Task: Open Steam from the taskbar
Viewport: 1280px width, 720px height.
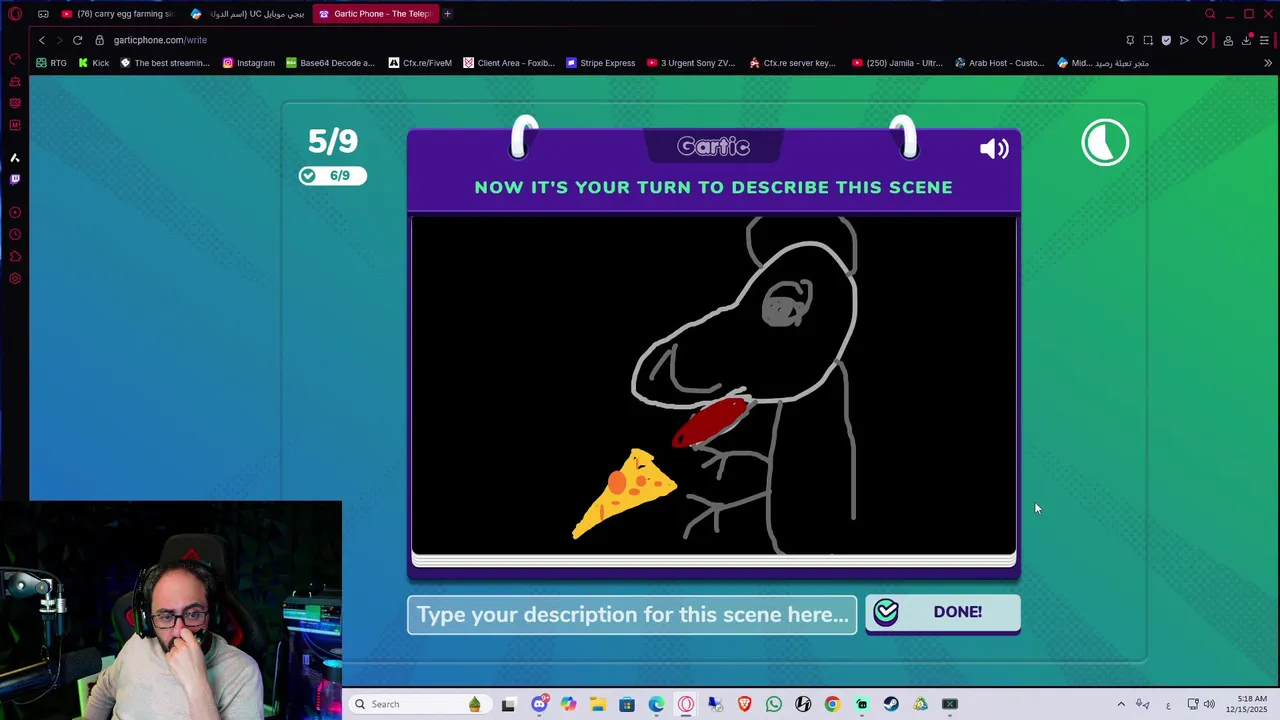Action: coord(891,704)
